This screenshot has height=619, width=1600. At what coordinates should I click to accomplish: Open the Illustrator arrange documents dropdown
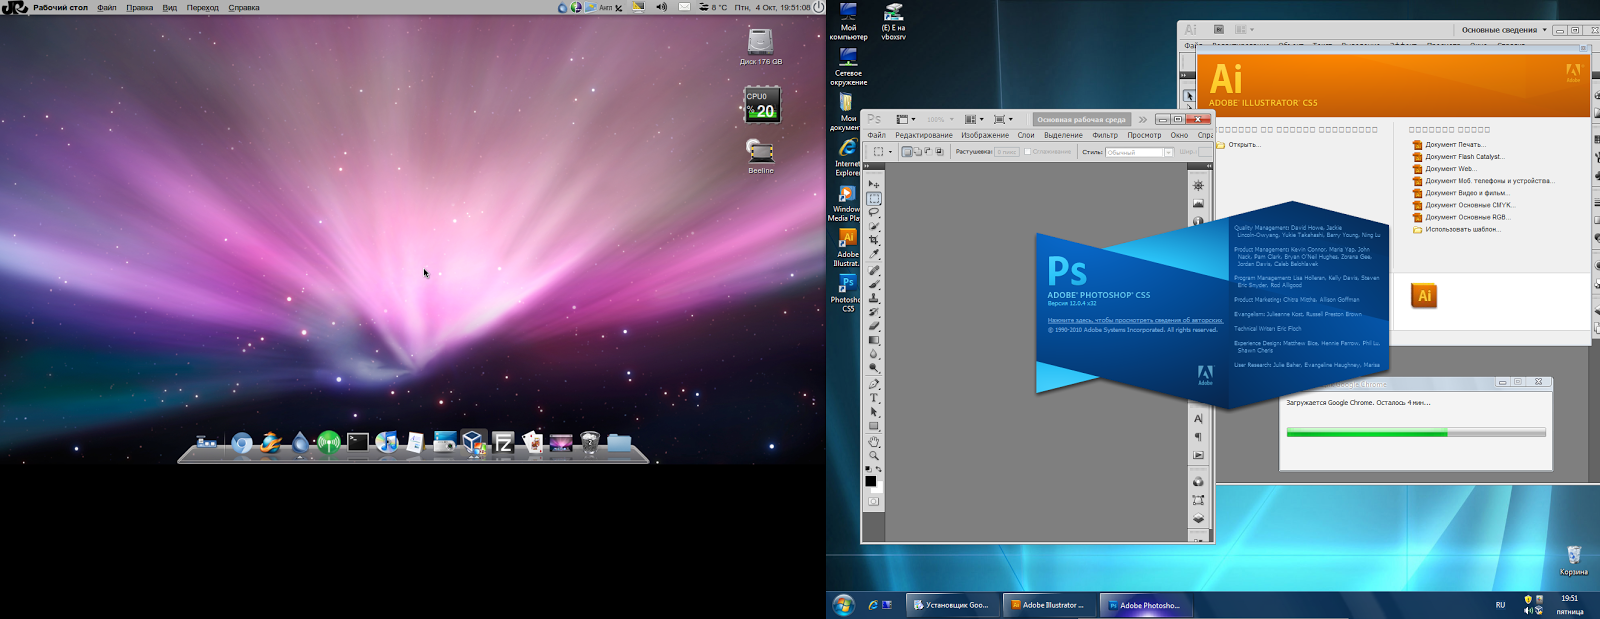click(1244, 30)
